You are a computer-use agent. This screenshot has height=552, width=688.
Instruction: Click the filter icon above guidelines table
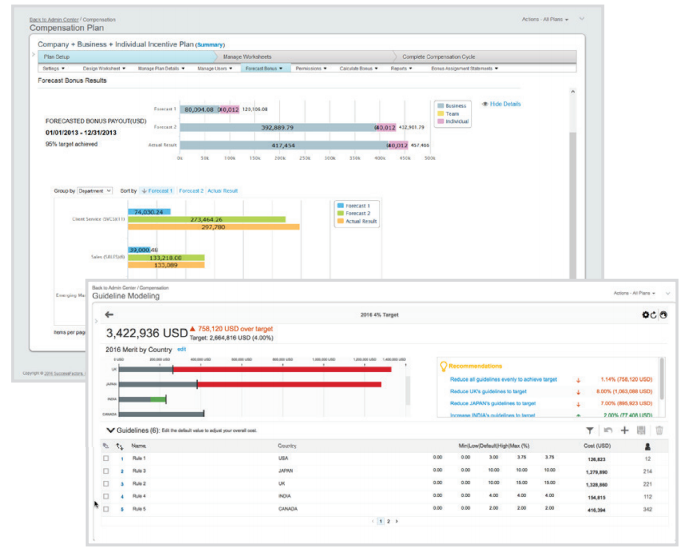click(590, 429)
